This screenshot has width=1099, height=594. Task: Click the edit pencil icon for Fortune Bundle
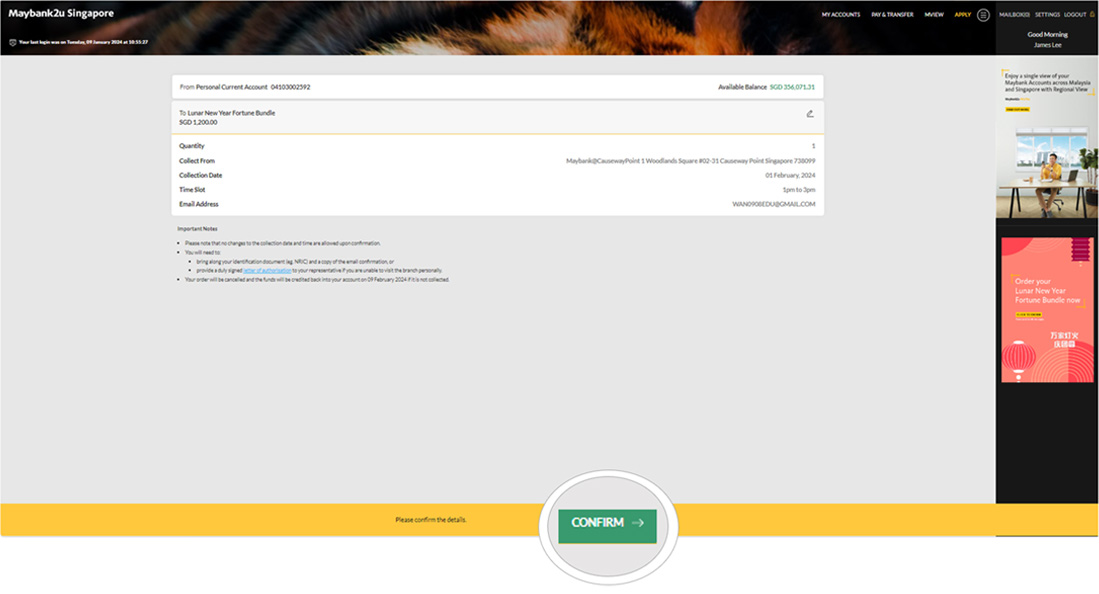pyautogui.click(x=809, y=114)
